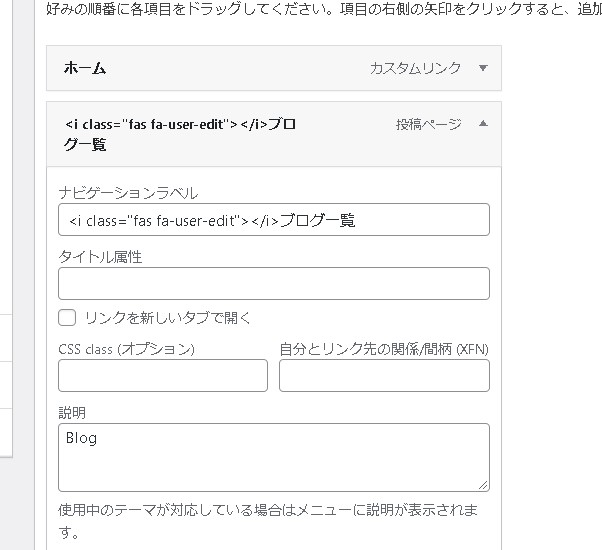Click the CSS class (オプション) label
This screenshot has width=602, height=550.
coord(126,349)
